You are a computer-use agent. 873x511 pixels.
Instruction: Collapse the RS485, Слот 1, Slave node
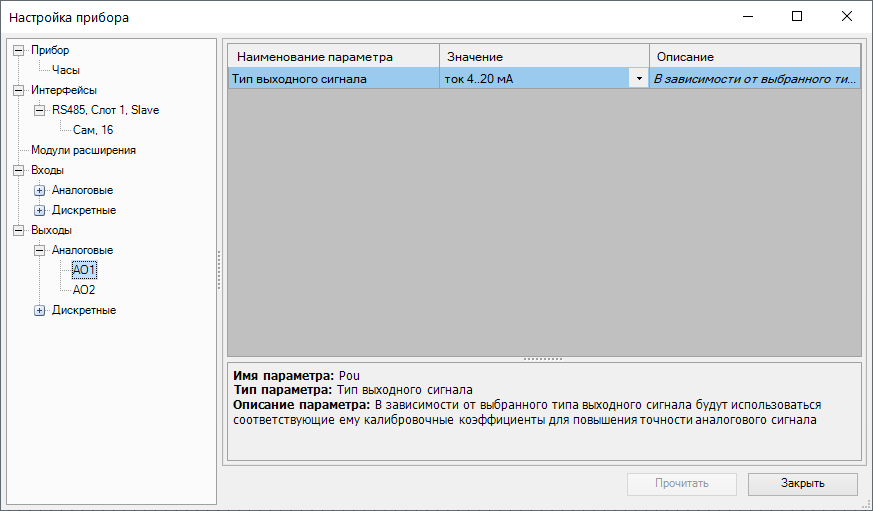point(40,110)
